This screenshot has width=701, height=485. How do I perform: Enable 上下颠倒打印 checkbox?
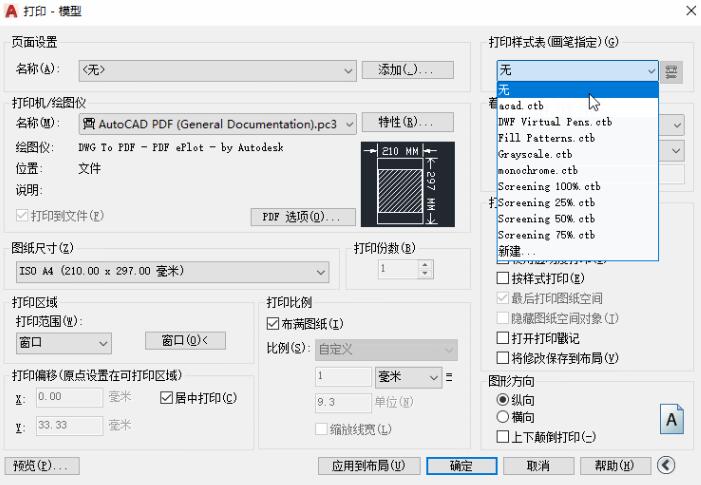point(503,436)
